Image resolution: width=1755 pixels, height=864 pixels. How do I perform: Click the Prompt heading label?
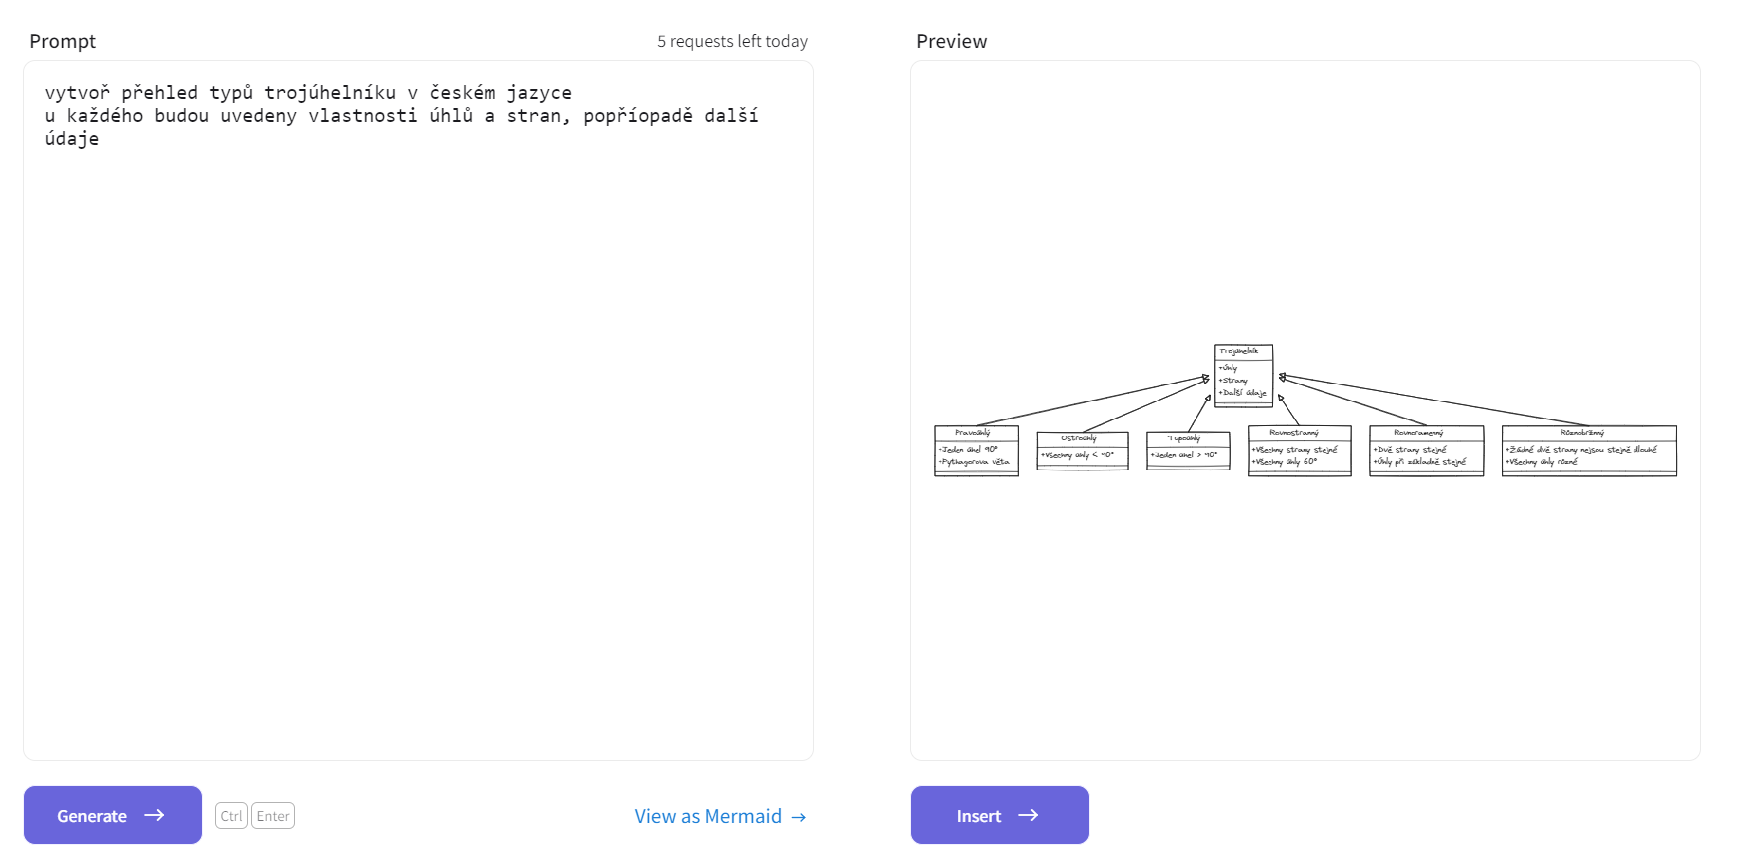coord(62,41)
